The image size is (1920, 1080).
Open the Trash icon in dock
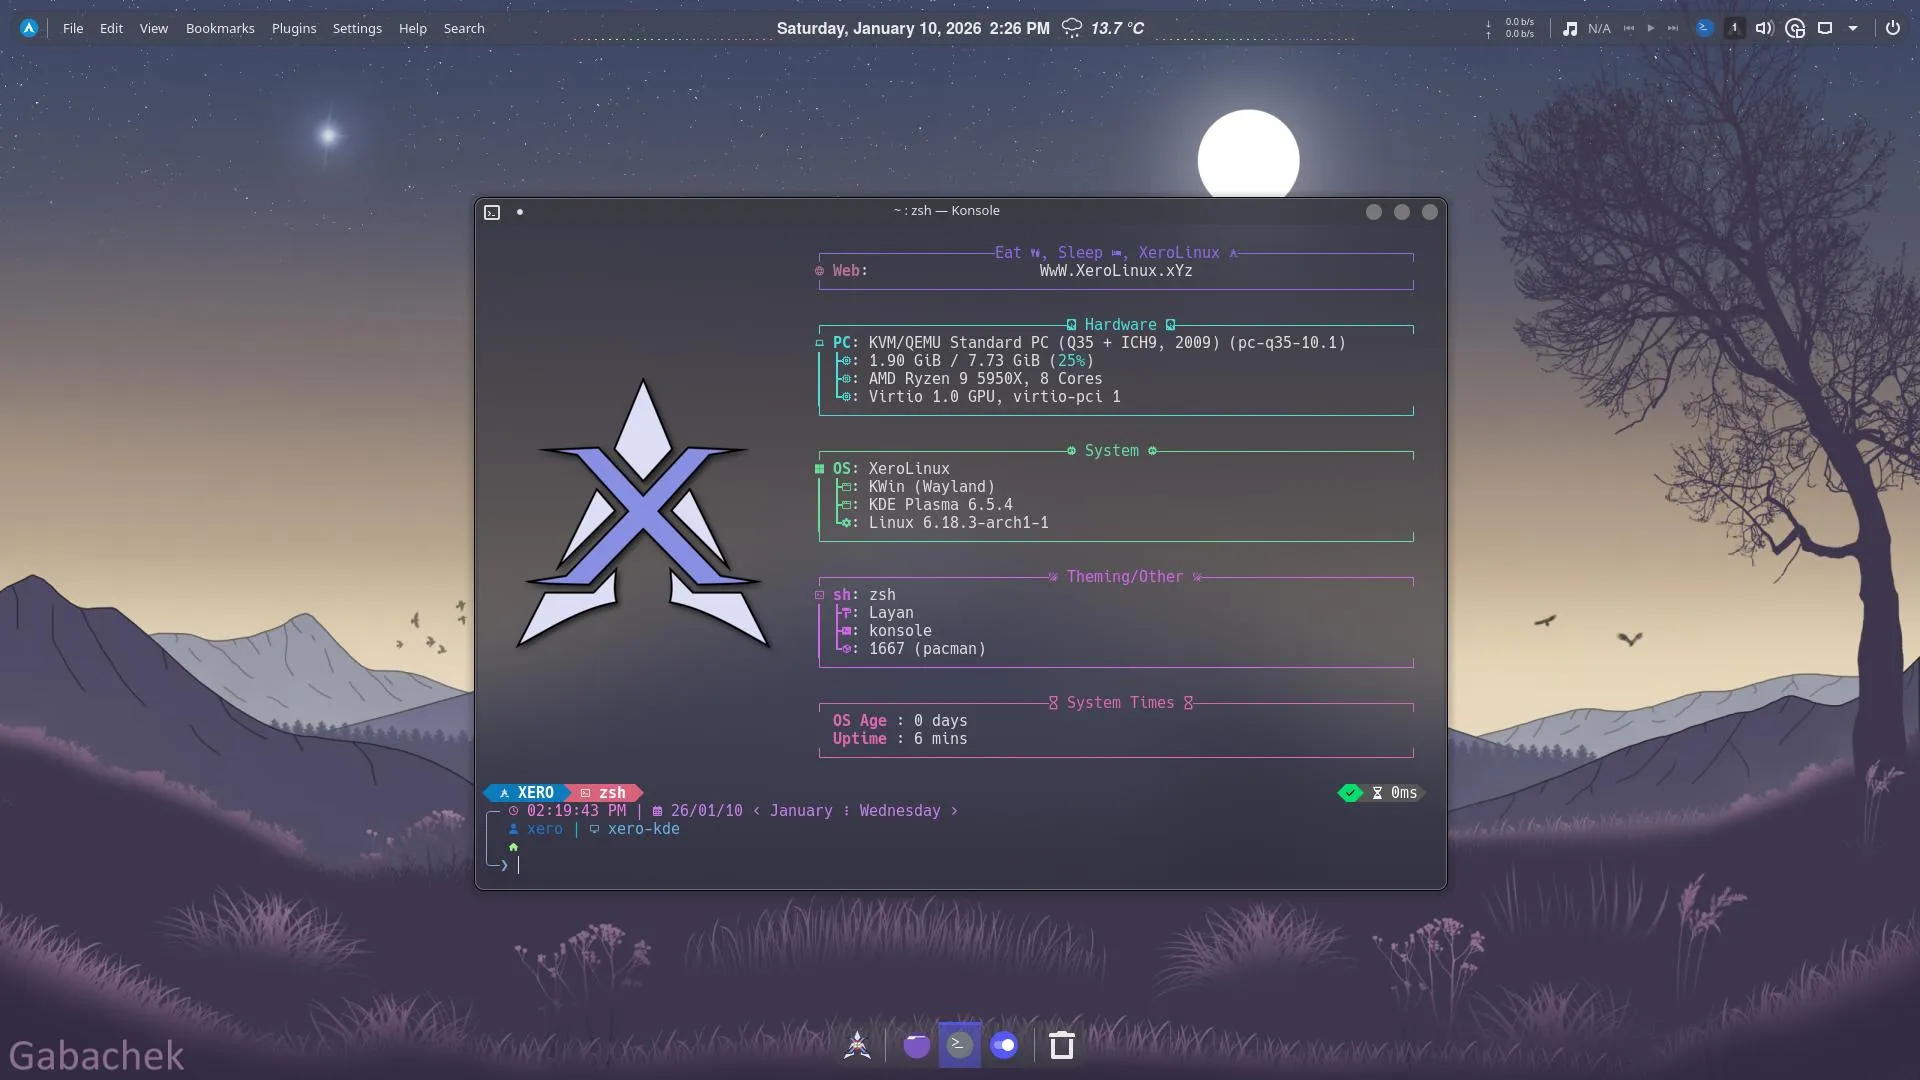pos(1061,1046)
